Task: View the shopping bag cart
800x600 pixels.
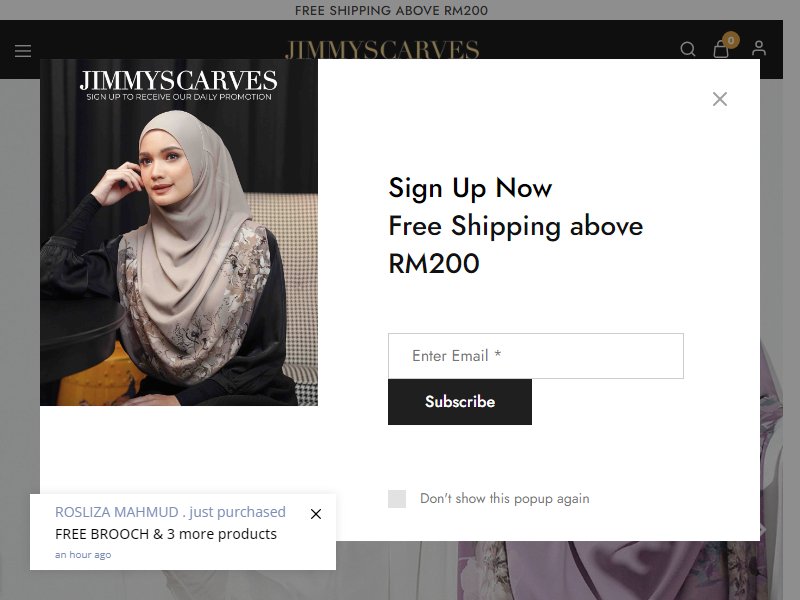Action: click(721, 49)
